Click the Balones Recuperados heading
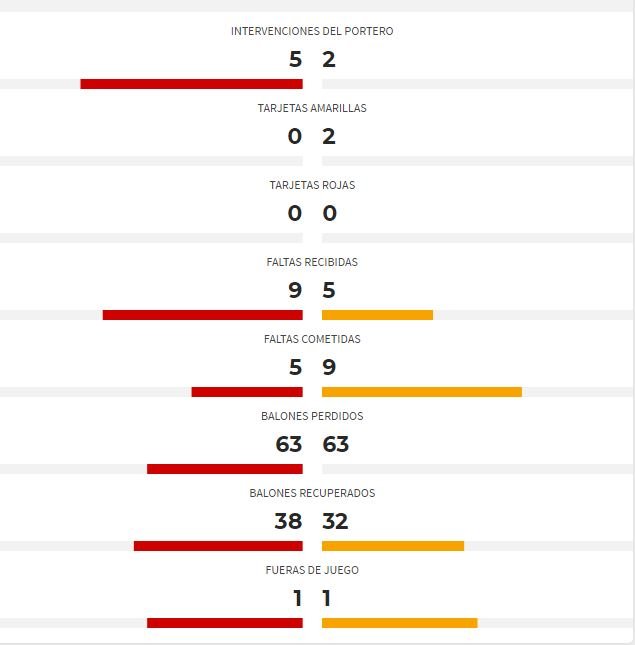This screenshot has height=645, width=635. tap(312, 493)
